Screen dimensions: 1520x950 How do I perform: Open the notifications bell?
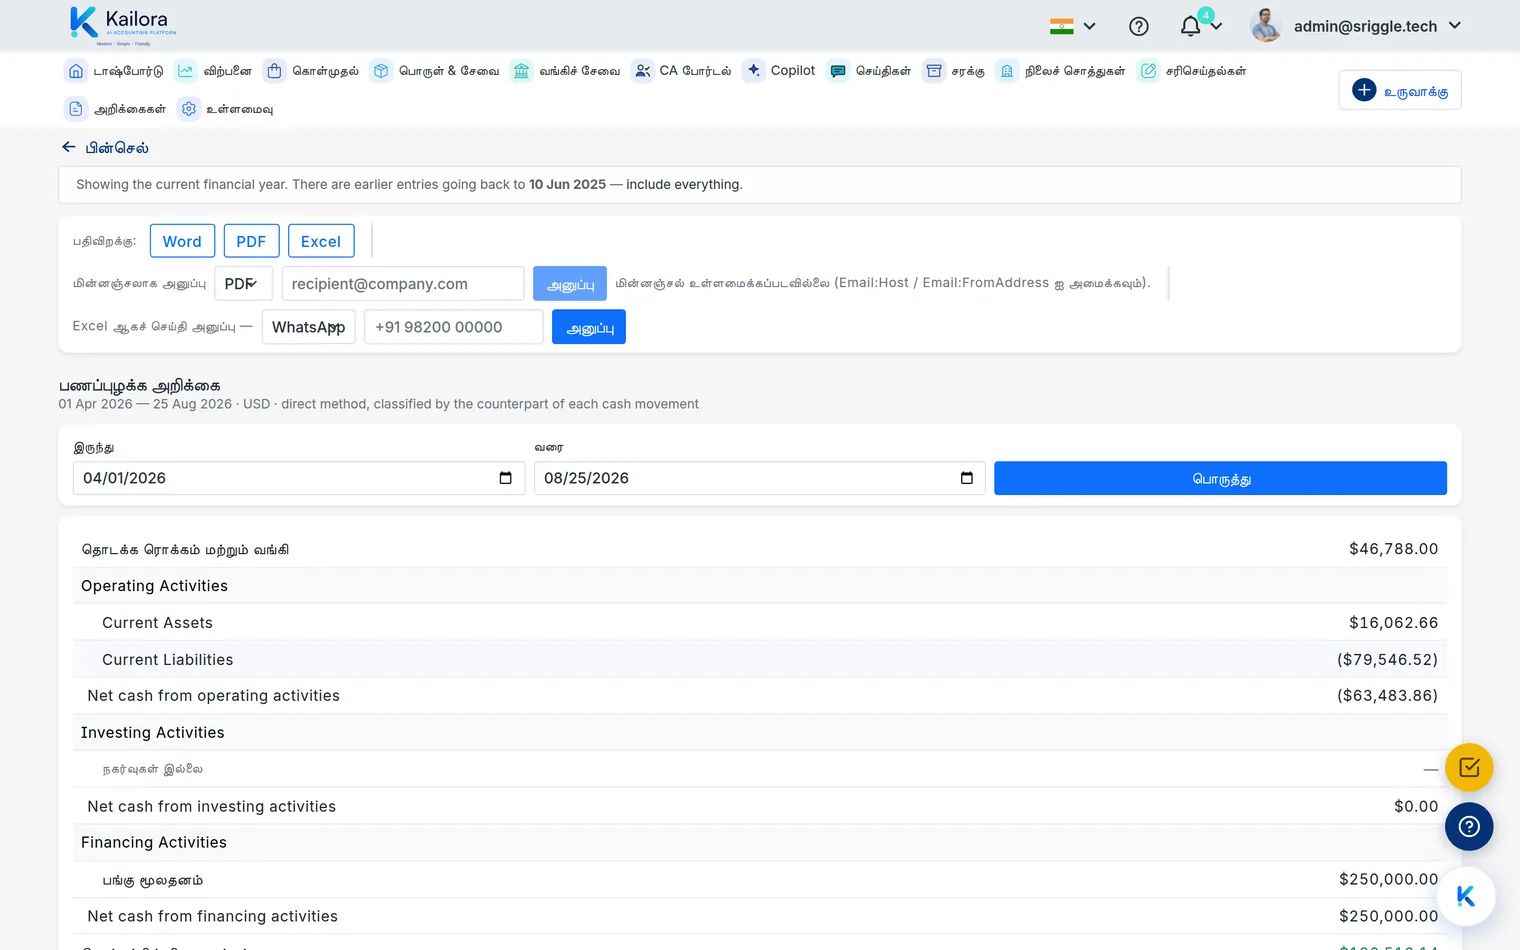pos(1190,27)
